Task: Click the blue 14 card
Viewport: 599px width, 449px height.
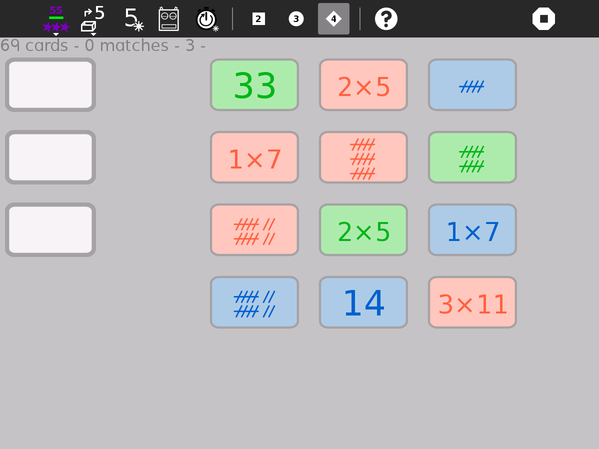Action: point(363,303)
